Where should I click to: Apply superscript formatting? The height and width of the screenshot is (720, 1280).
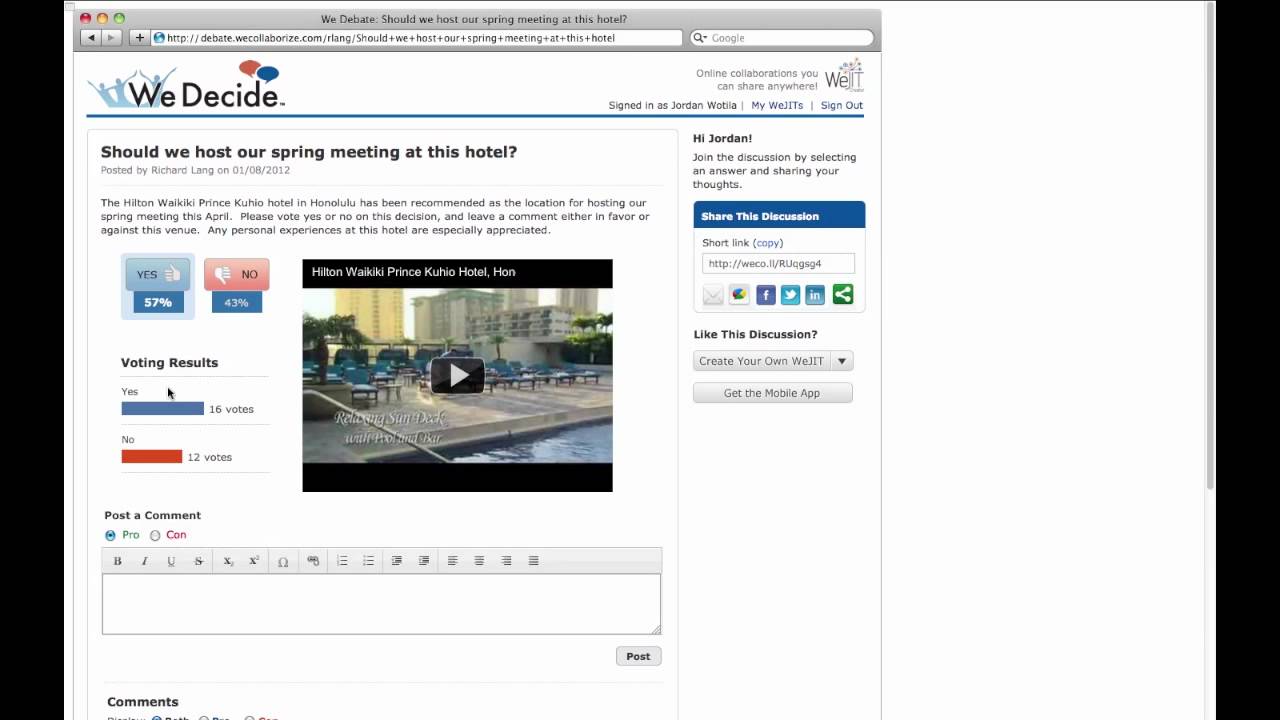coord(254,561)
